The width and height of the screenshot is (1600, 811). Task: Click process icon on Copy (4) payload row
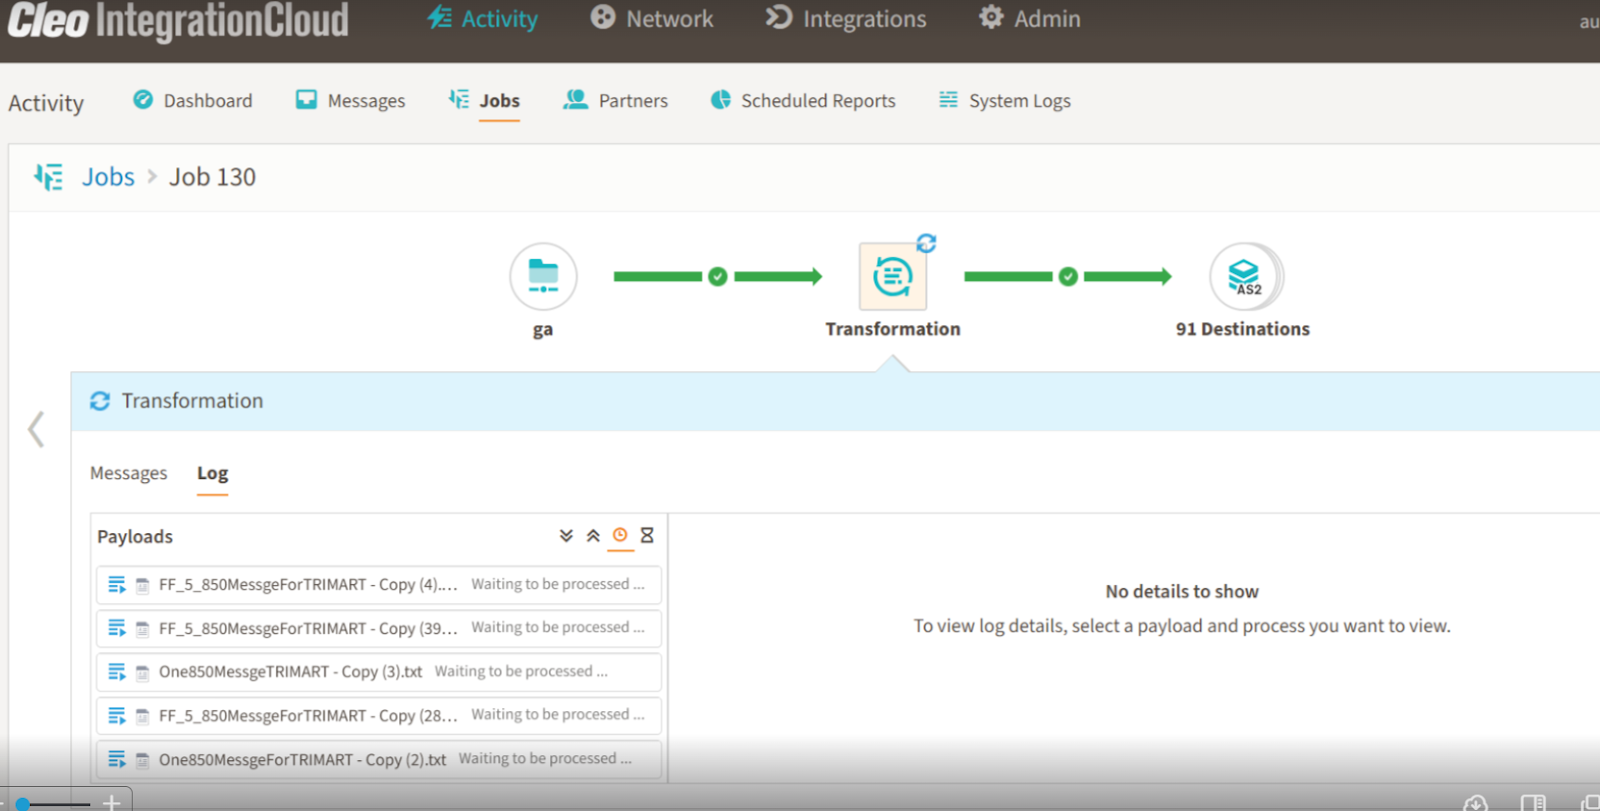click(x=117, y=585)
